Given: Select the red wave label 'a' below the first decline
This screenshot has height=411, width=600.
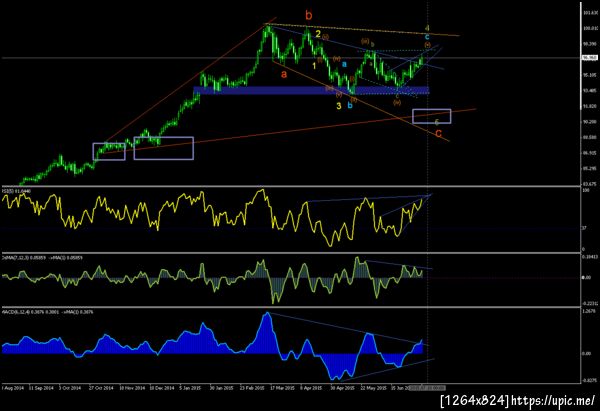Looking at the screenshot, I should pyautogui.click(x=284, y=74).
